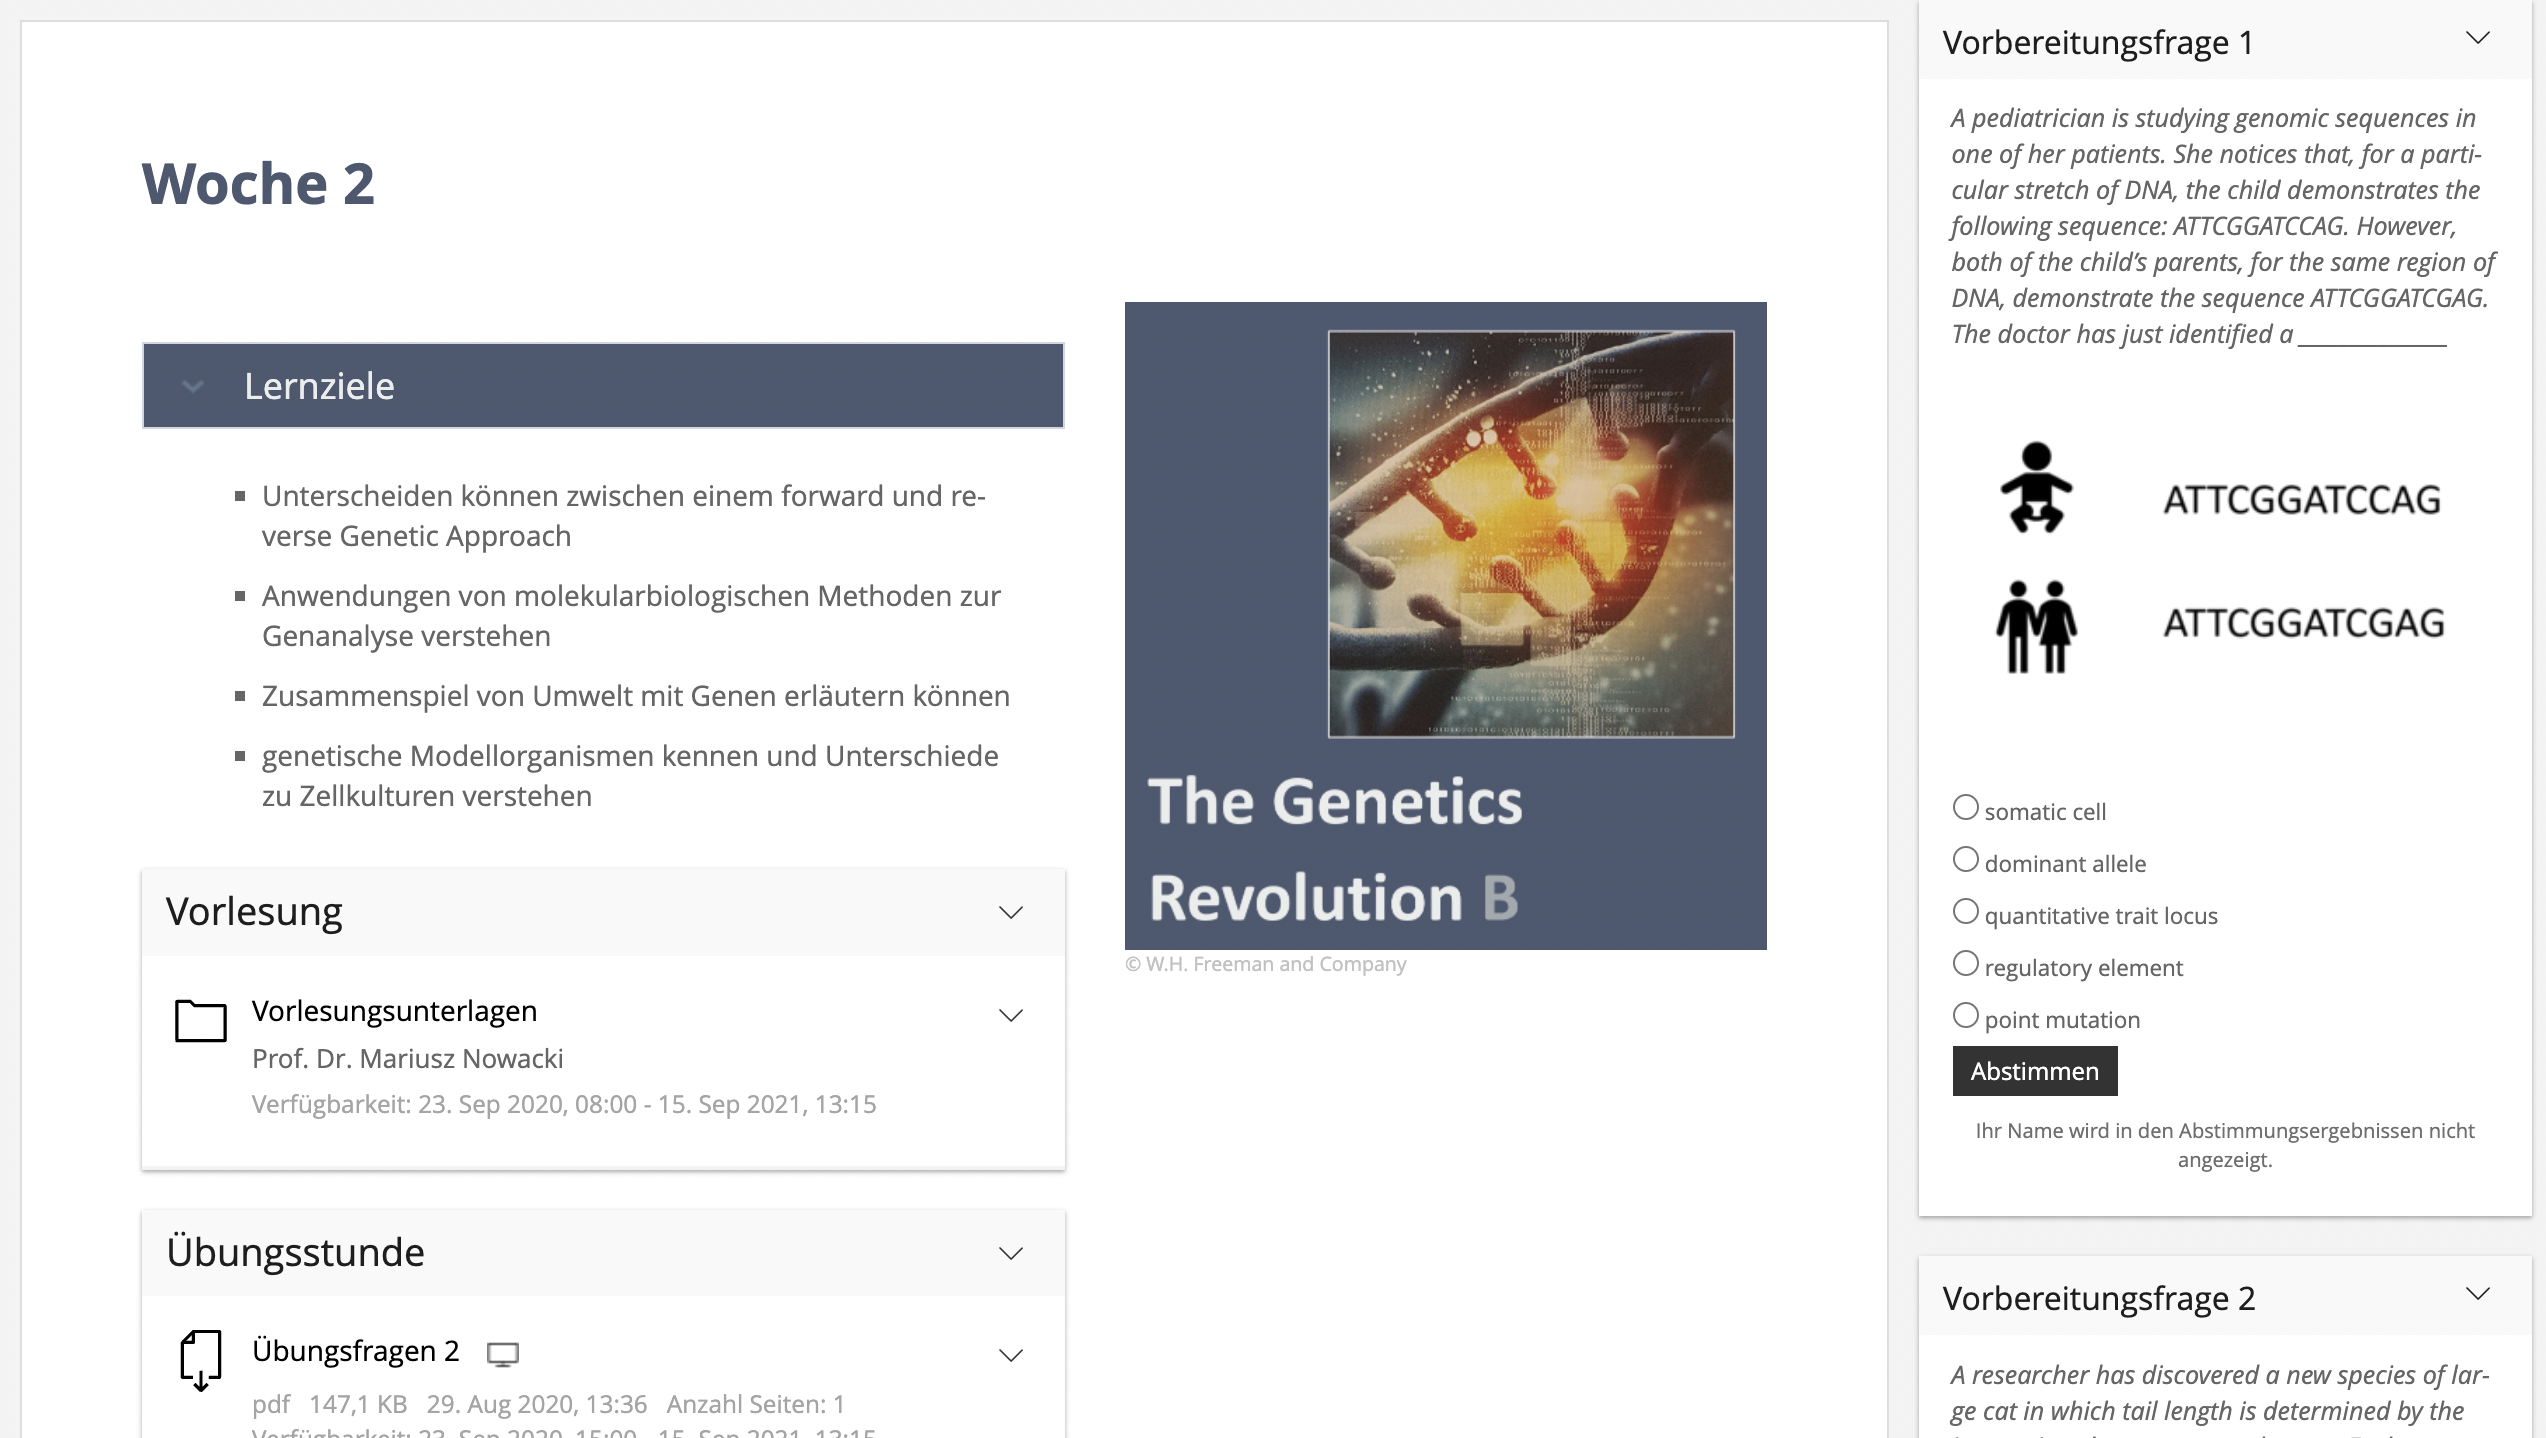Collapse Lernziele using its arrow icon
Screen dimensions: 2546x1438
coord(193,386)
